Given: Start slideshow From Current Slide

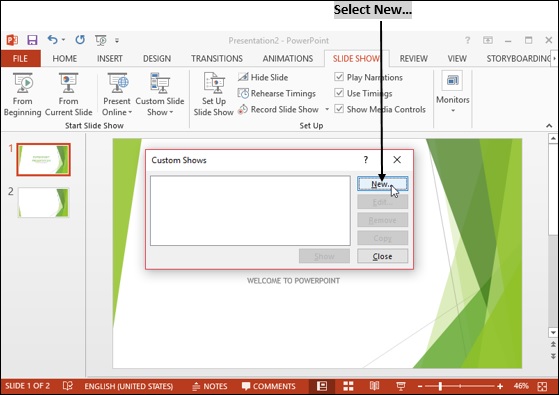Looking at the screenshot, I should (68, 94).
